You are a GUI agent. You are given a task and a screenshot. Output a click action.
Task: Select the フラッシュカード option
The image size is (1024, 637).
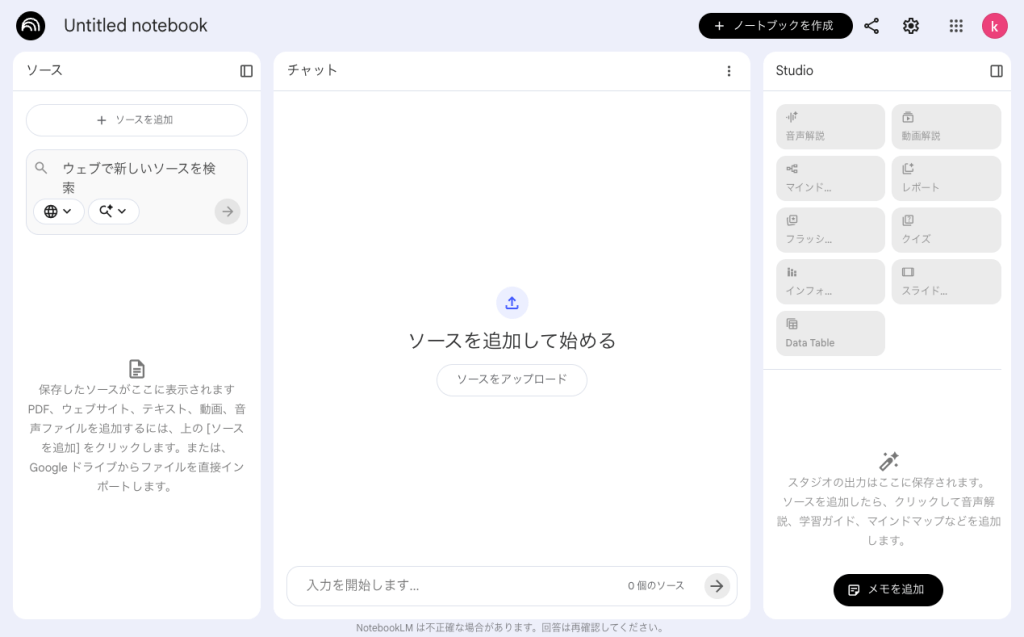click(x=830, y=230)
